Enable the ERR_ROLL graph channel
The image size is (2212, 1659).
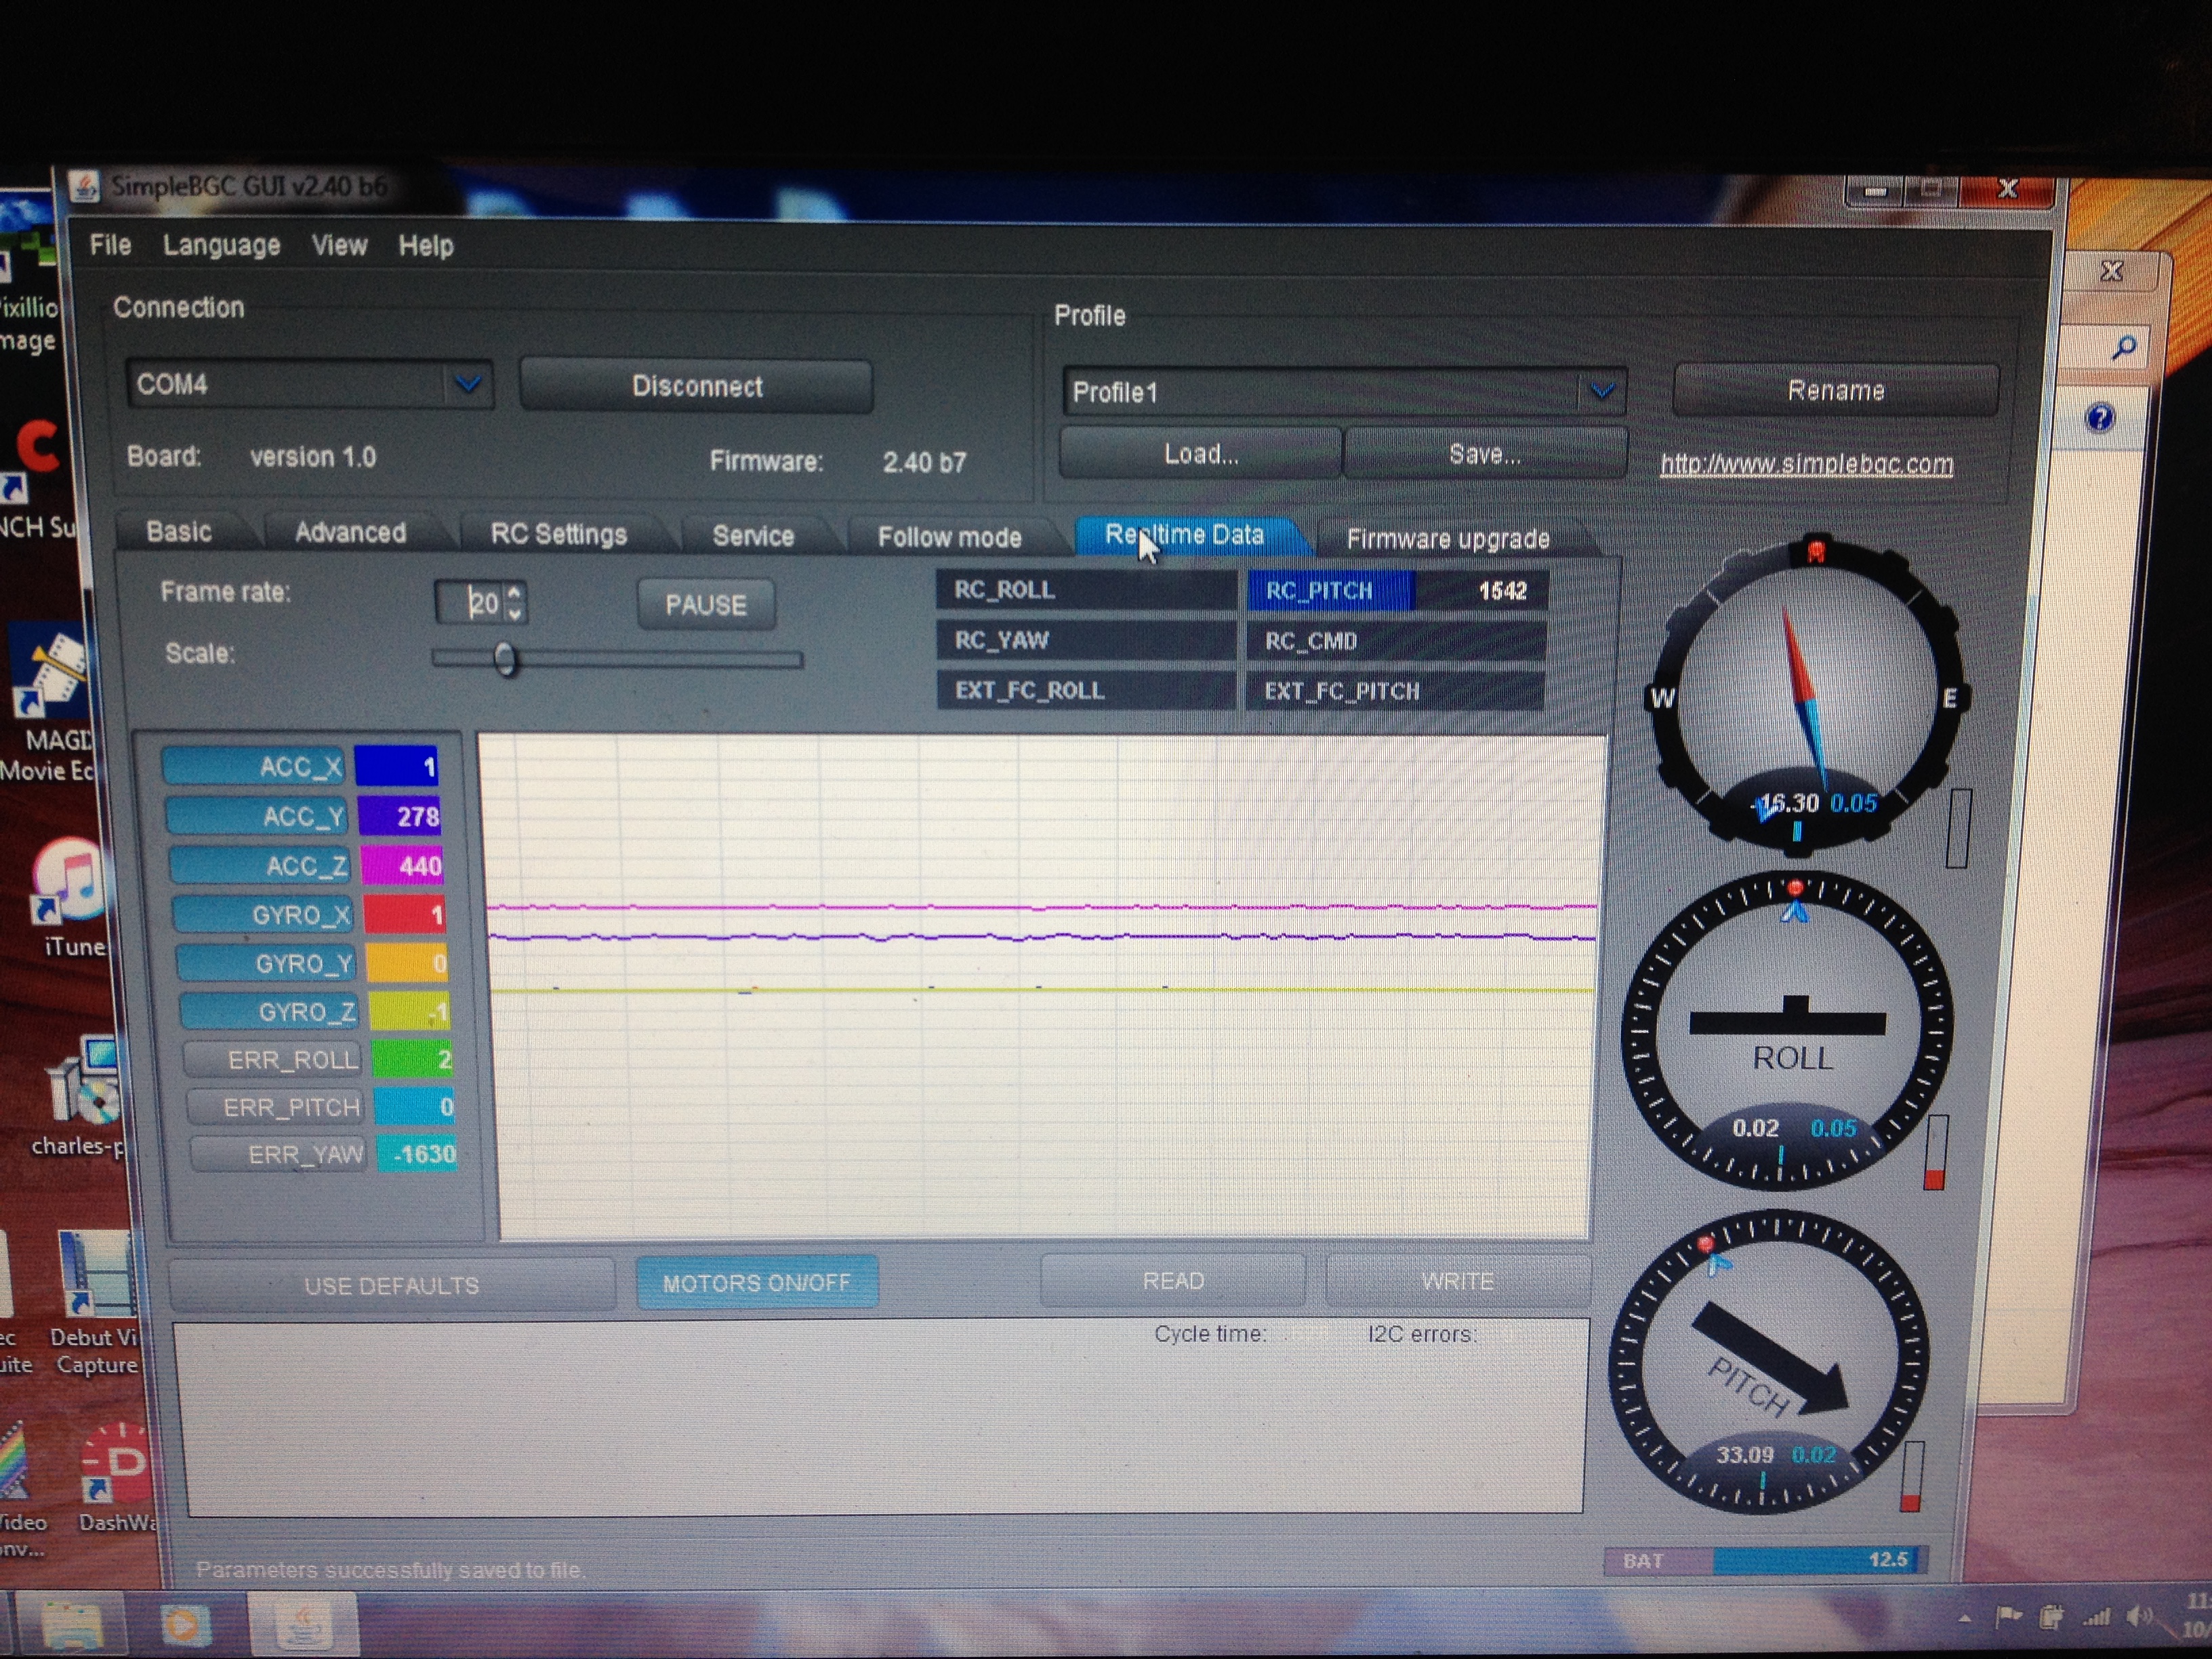click(273, 1059)
